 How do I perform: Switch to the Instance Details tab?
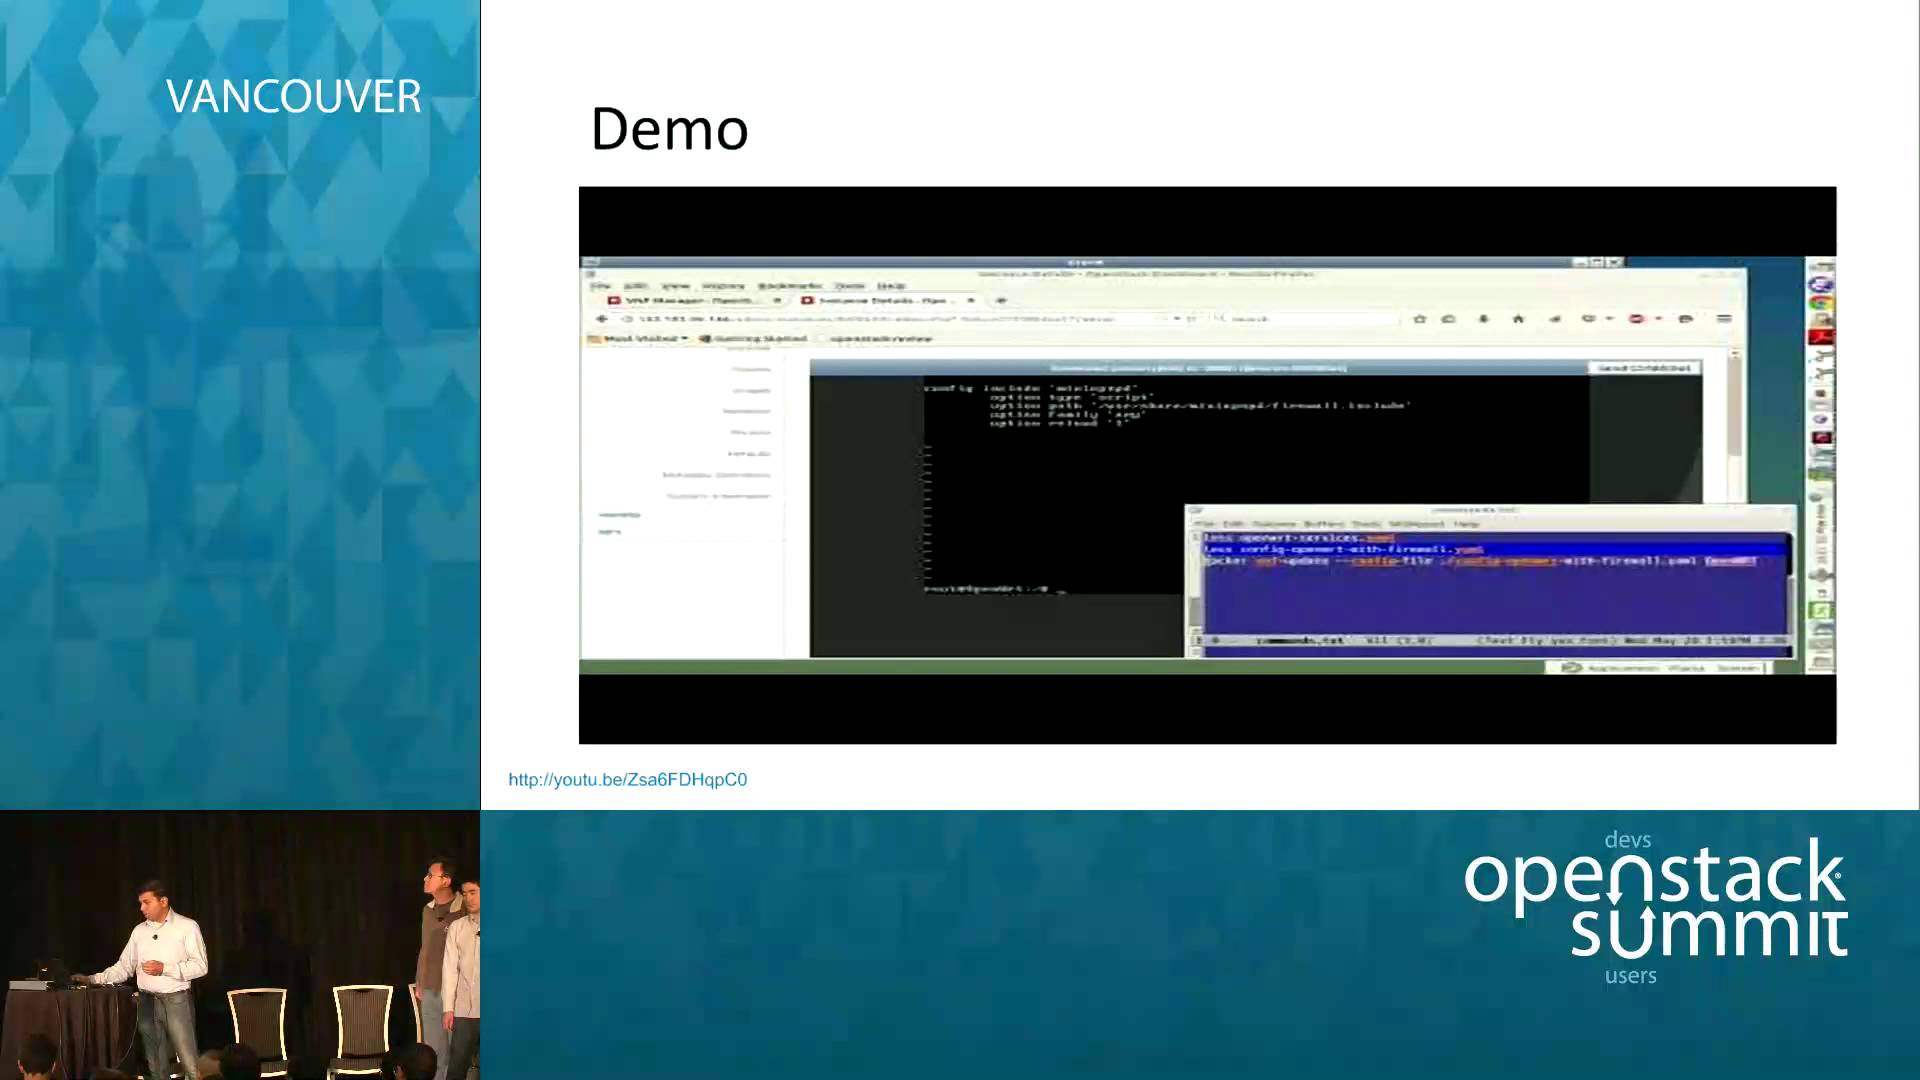pos(880,300)
